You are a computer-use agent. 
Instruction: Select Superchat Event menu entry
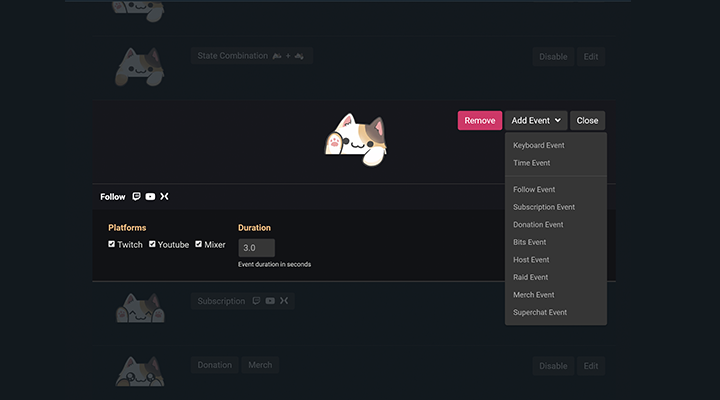pyautogui.click(x=539, y=312)
